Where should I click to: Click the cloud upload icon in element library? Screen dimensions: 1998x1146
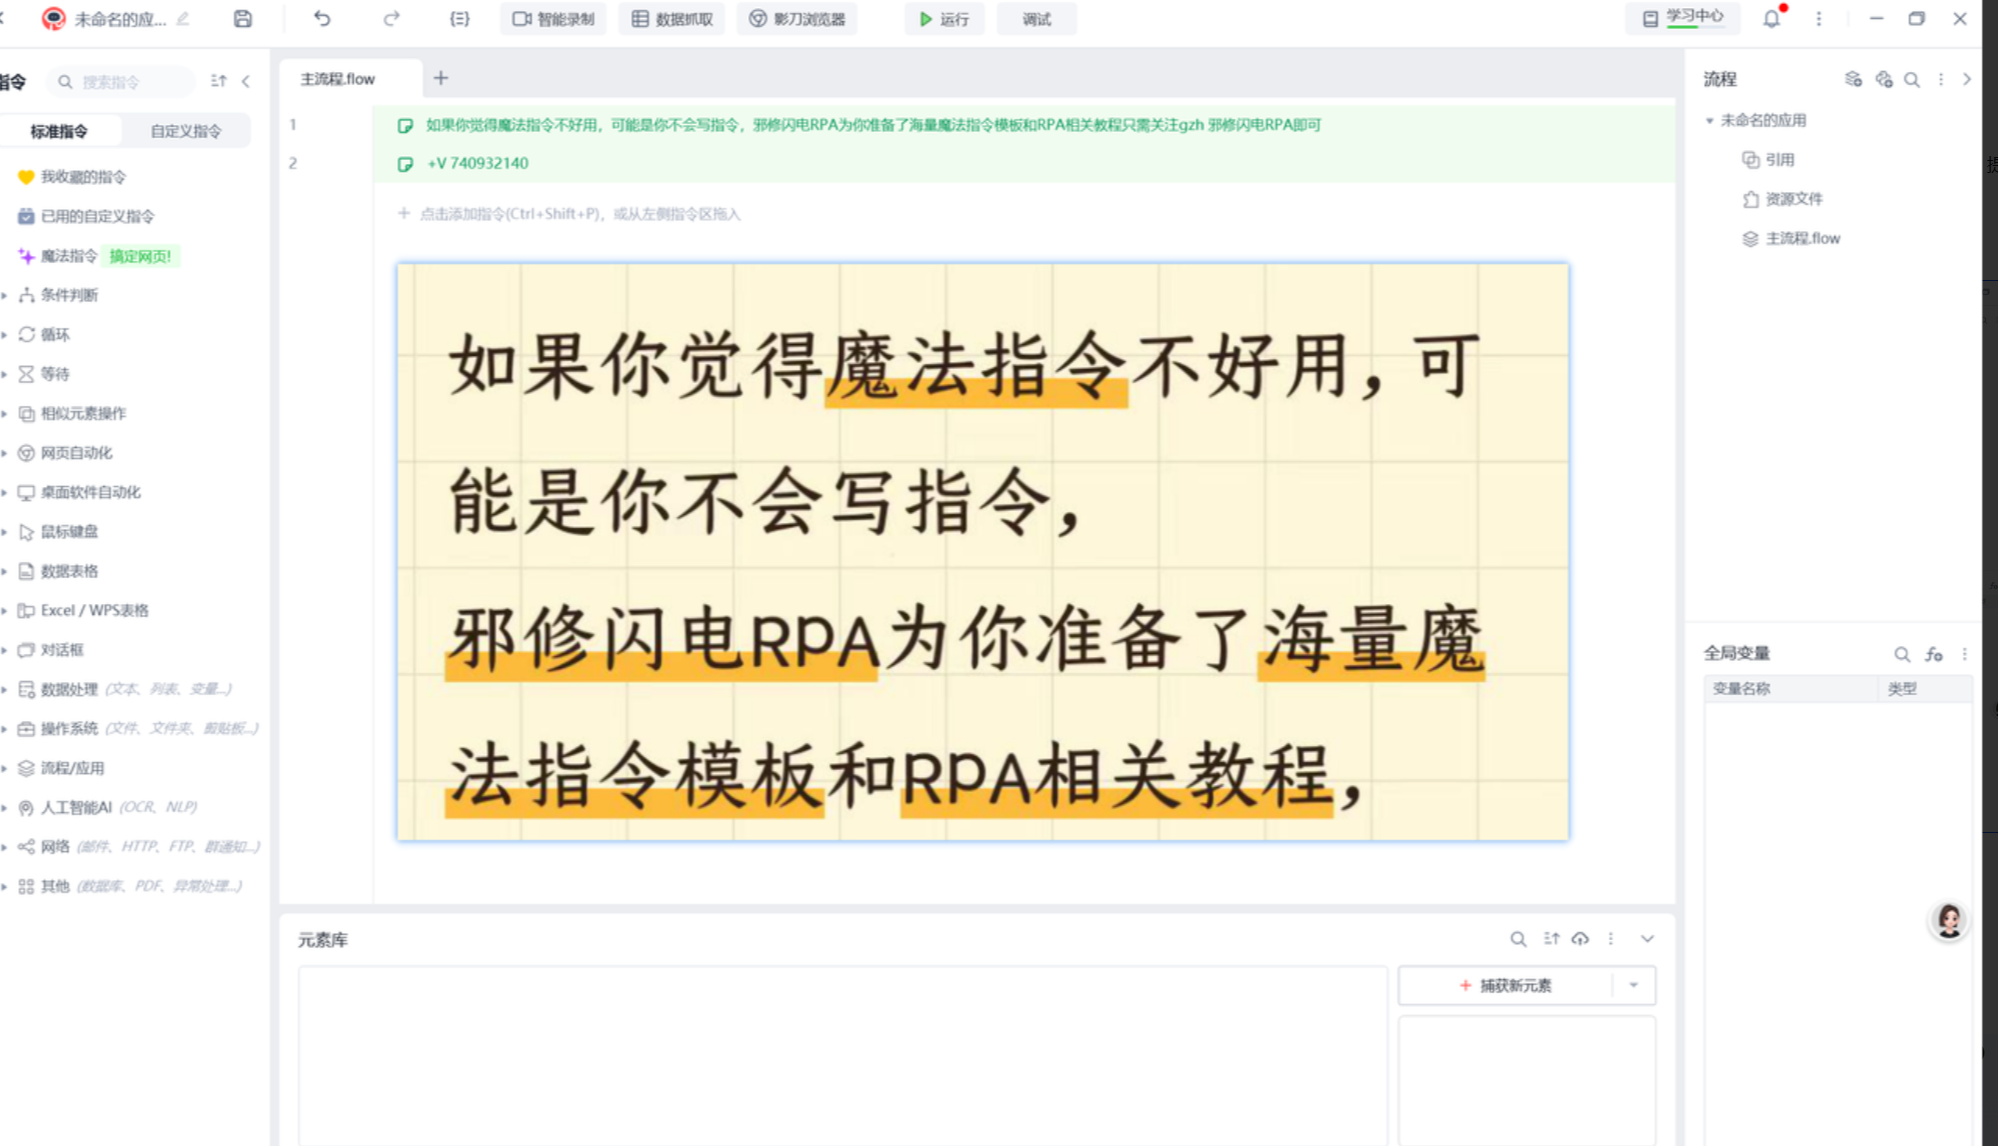coord(1580,939)
